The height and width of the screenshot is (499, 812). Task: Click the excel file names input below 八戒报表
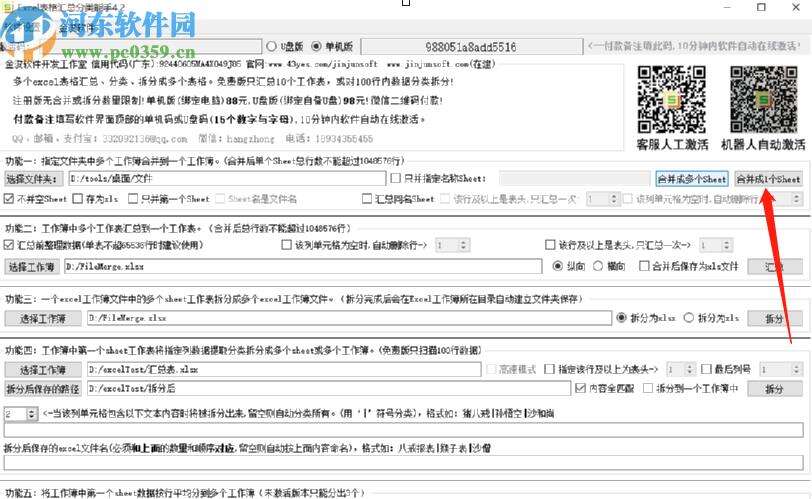(x=403, y=463)
